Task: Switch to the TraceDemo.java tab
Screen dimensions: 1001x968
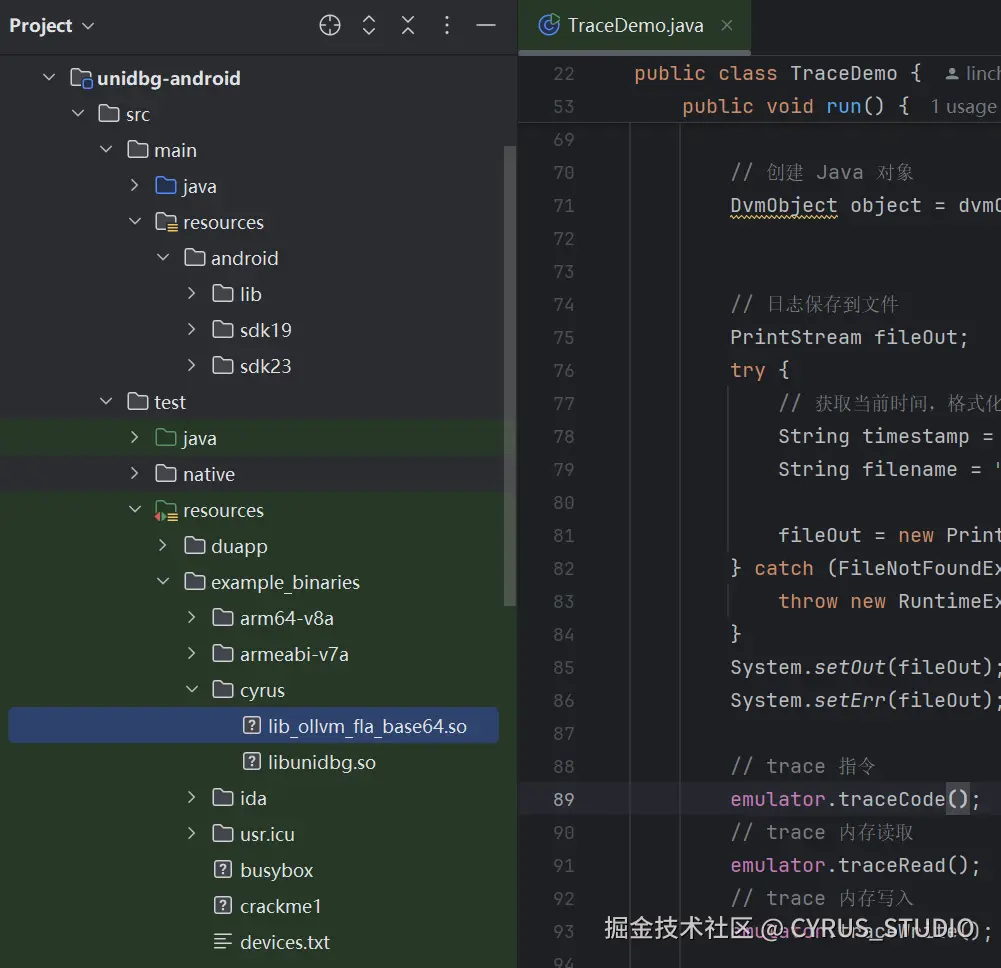Action: point(635,26)
